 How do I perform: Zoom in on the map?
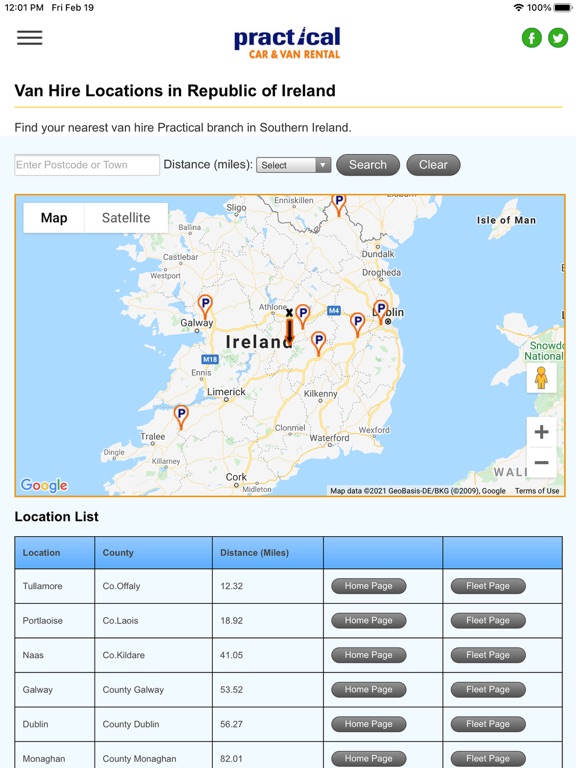tap(541, 432)
